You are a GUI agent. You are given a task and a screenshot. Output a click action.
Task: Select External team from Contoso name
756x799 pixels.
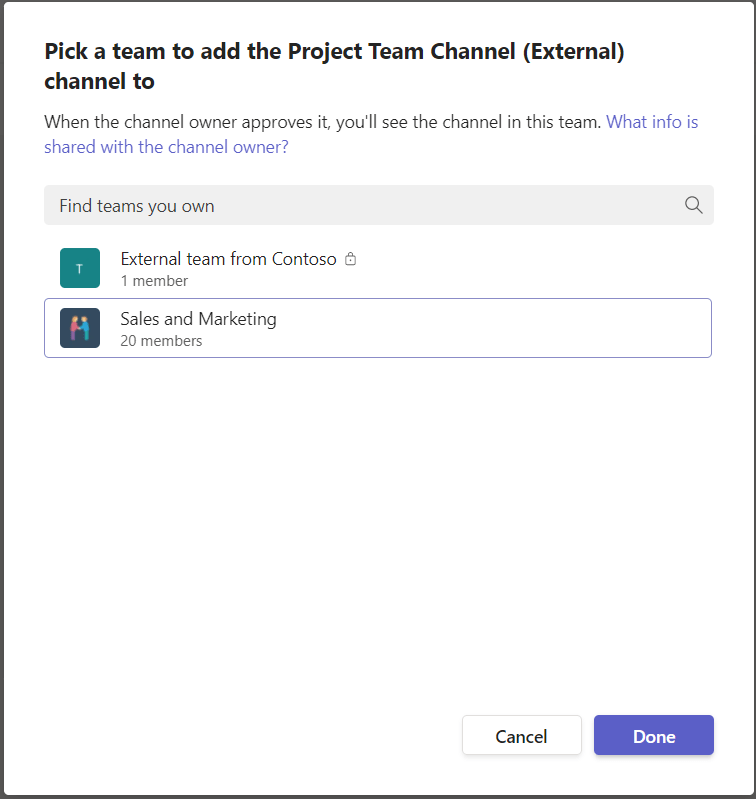(x=228, y=259)
